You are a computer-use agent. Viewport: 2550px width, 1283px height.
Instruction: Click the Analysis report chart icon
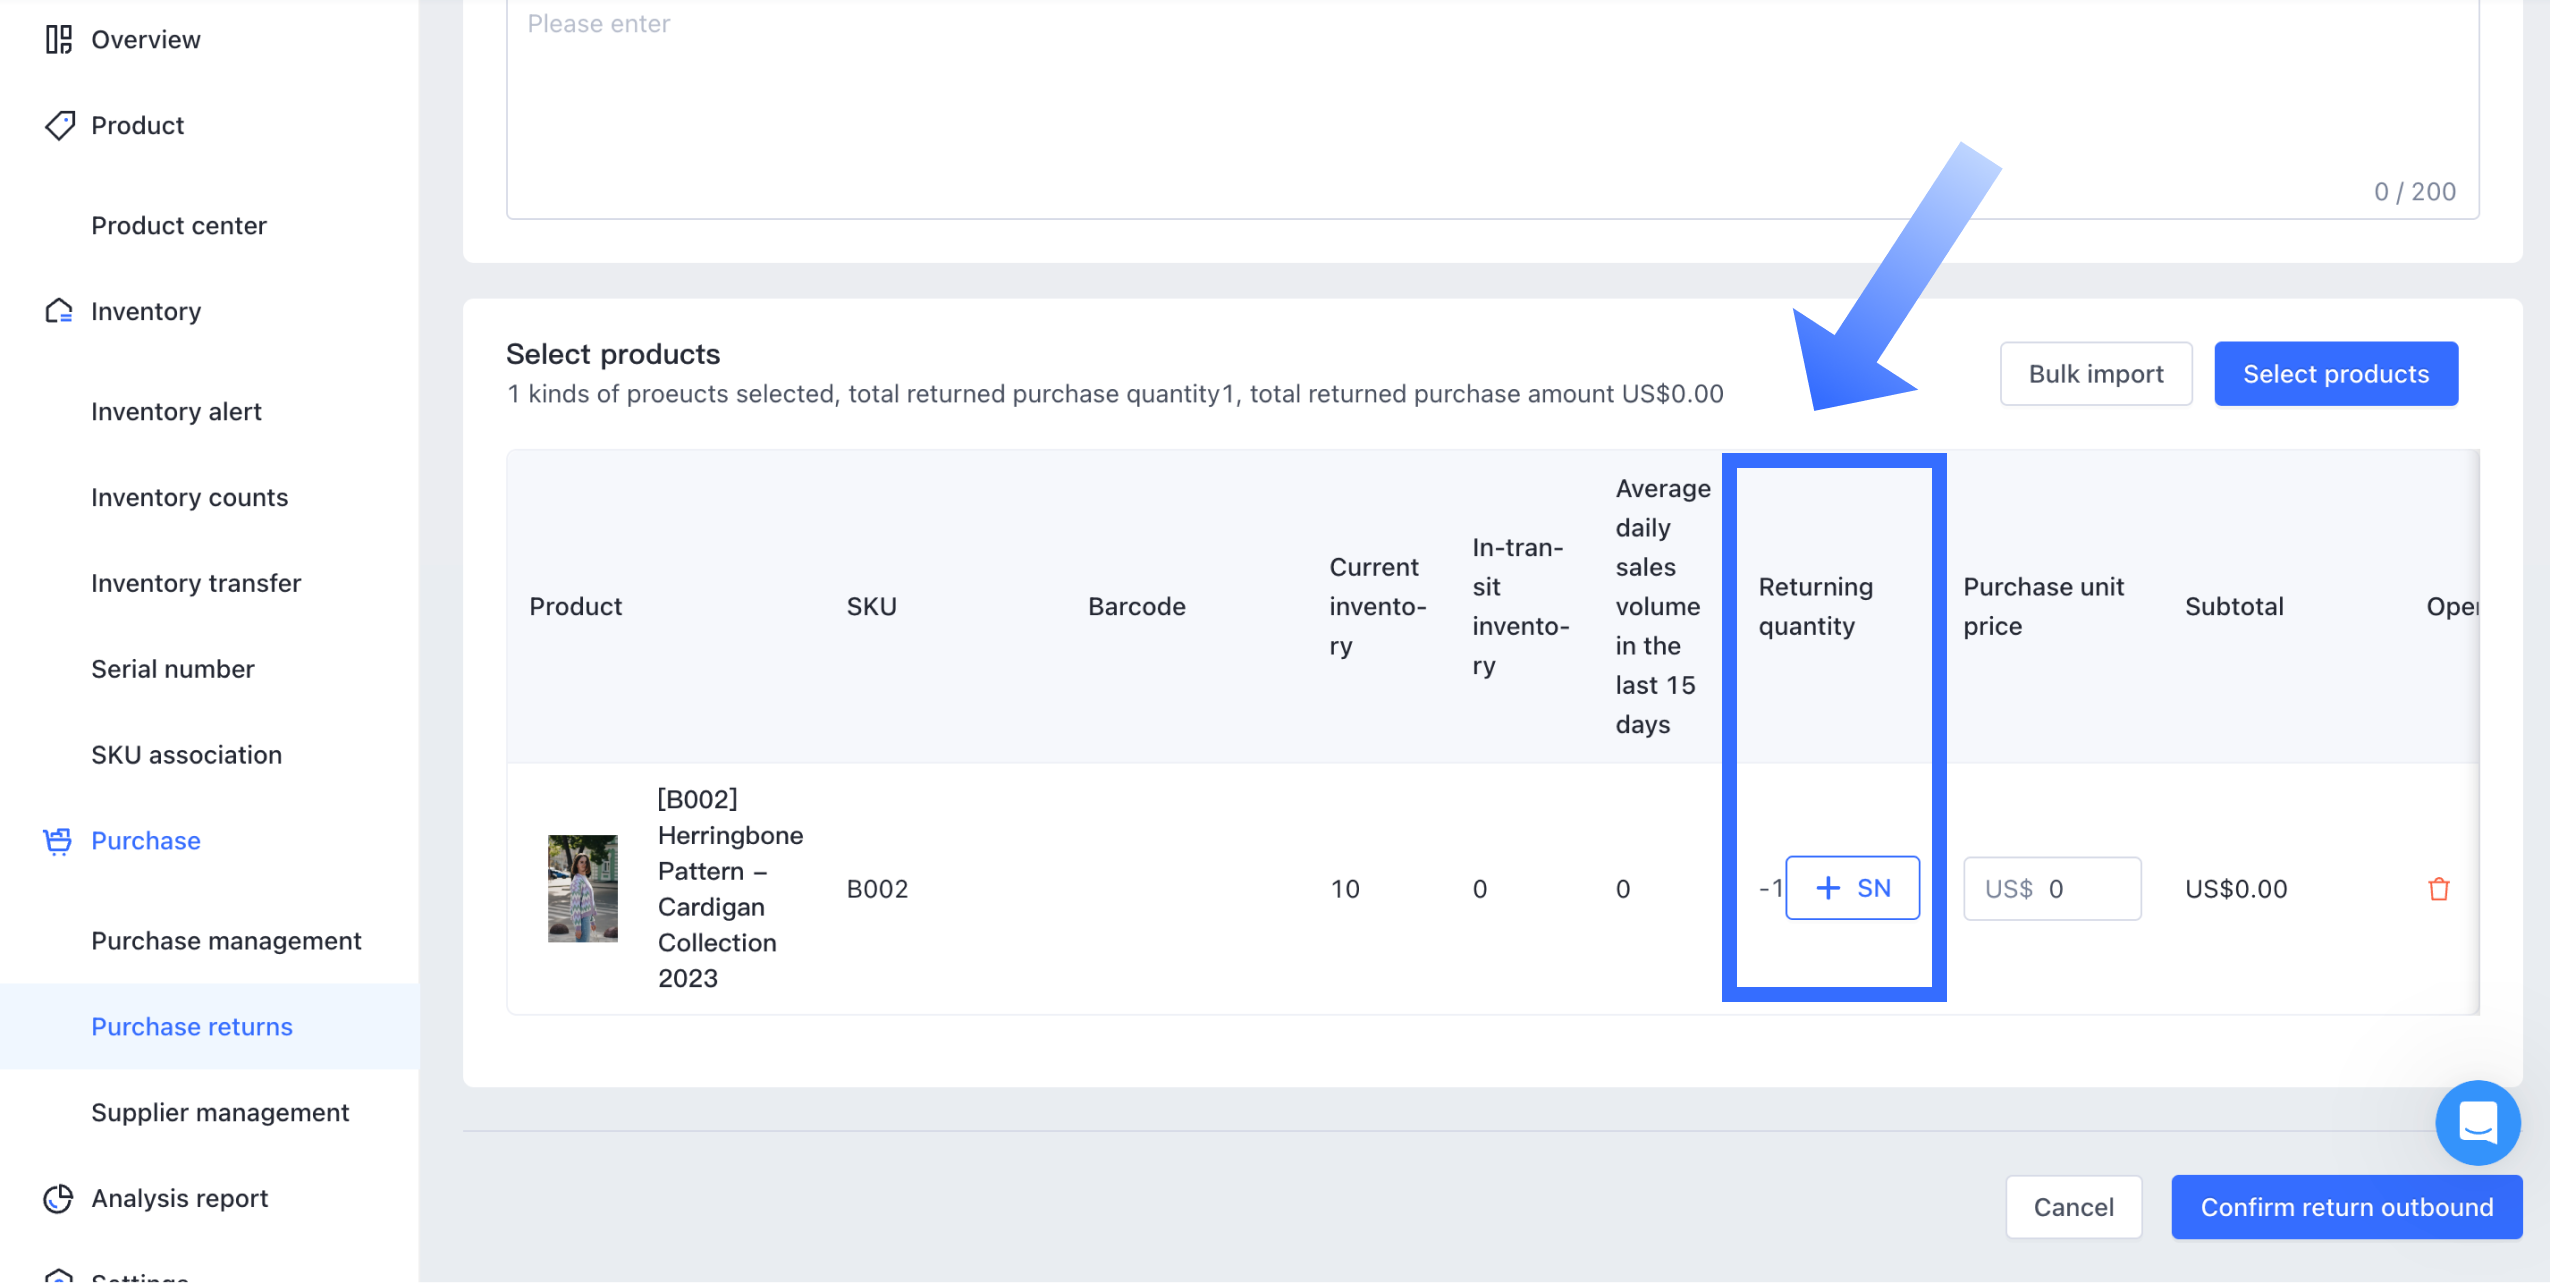click(59, 1198)
